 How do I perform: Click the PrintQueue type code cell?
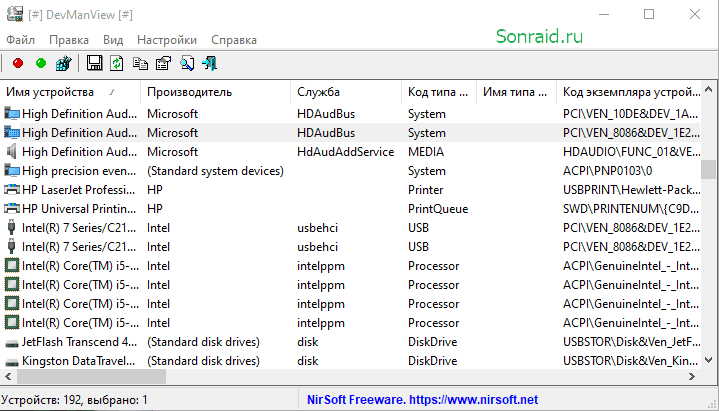pyautogui.click(x=438, y=209)
